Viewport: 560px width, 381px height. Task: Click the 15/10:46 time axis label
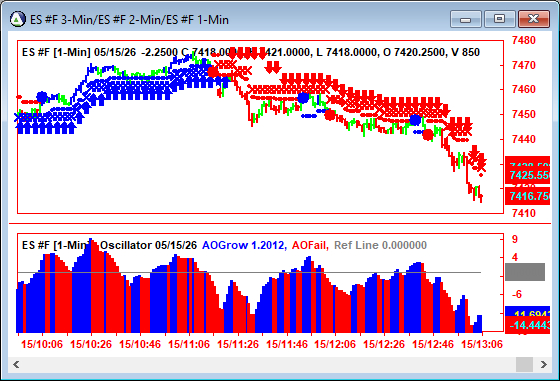pyautogui.click(x=140, y=344)
